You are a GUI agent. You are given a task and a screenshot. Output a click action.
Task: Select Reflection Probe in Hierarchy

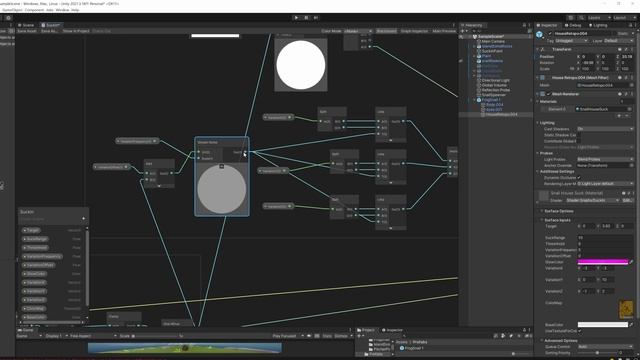tap(496, 90)
